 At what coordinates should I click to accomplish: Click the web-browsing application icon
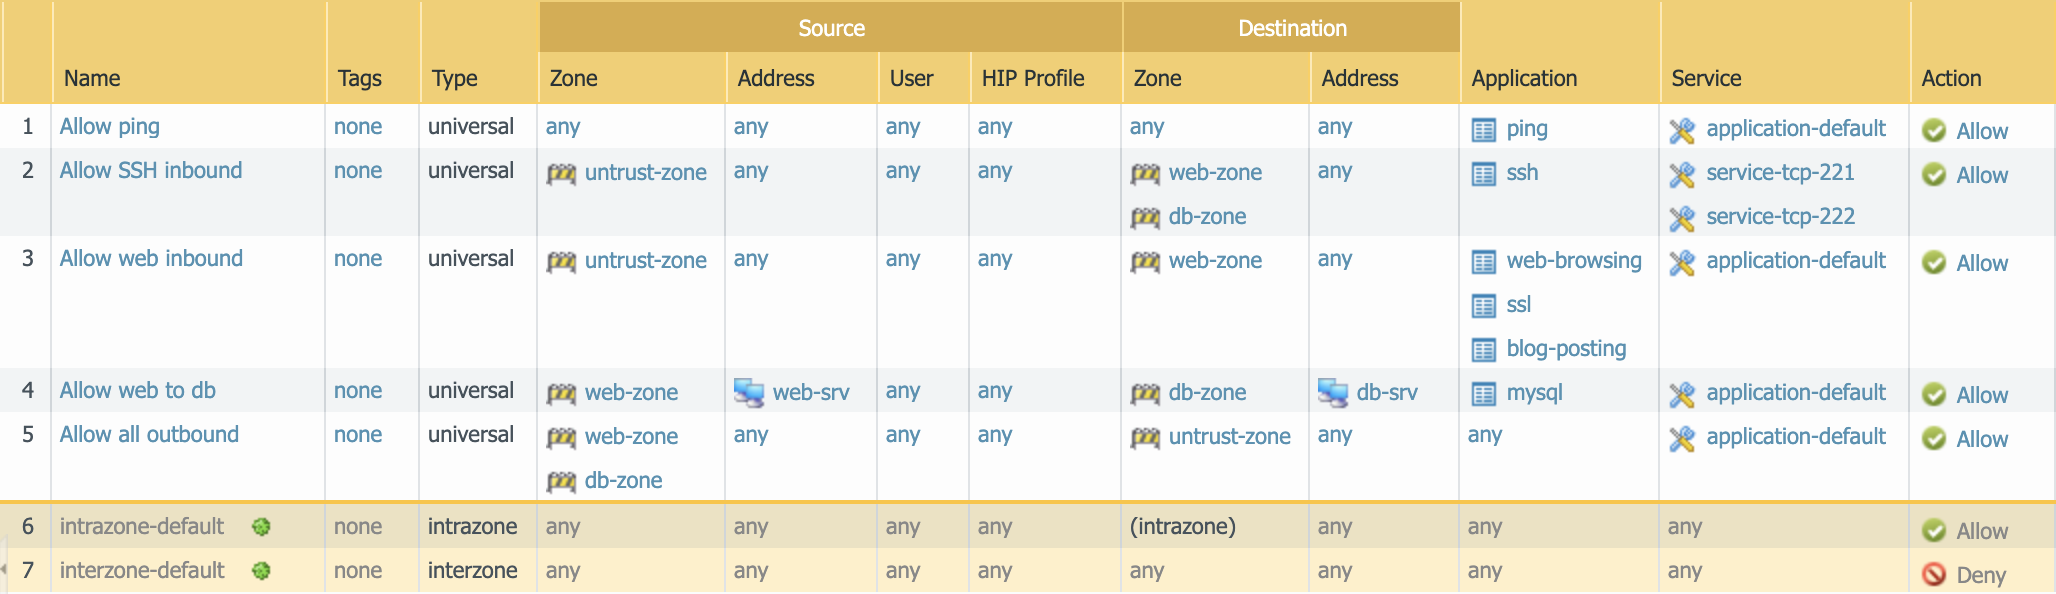coord(1484,262)
